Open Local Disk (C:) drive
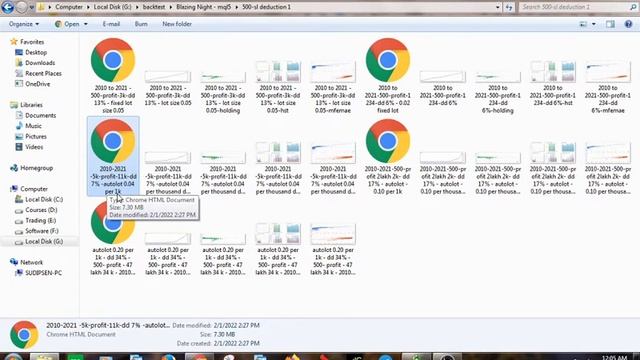640x360 pixels. 44,199
